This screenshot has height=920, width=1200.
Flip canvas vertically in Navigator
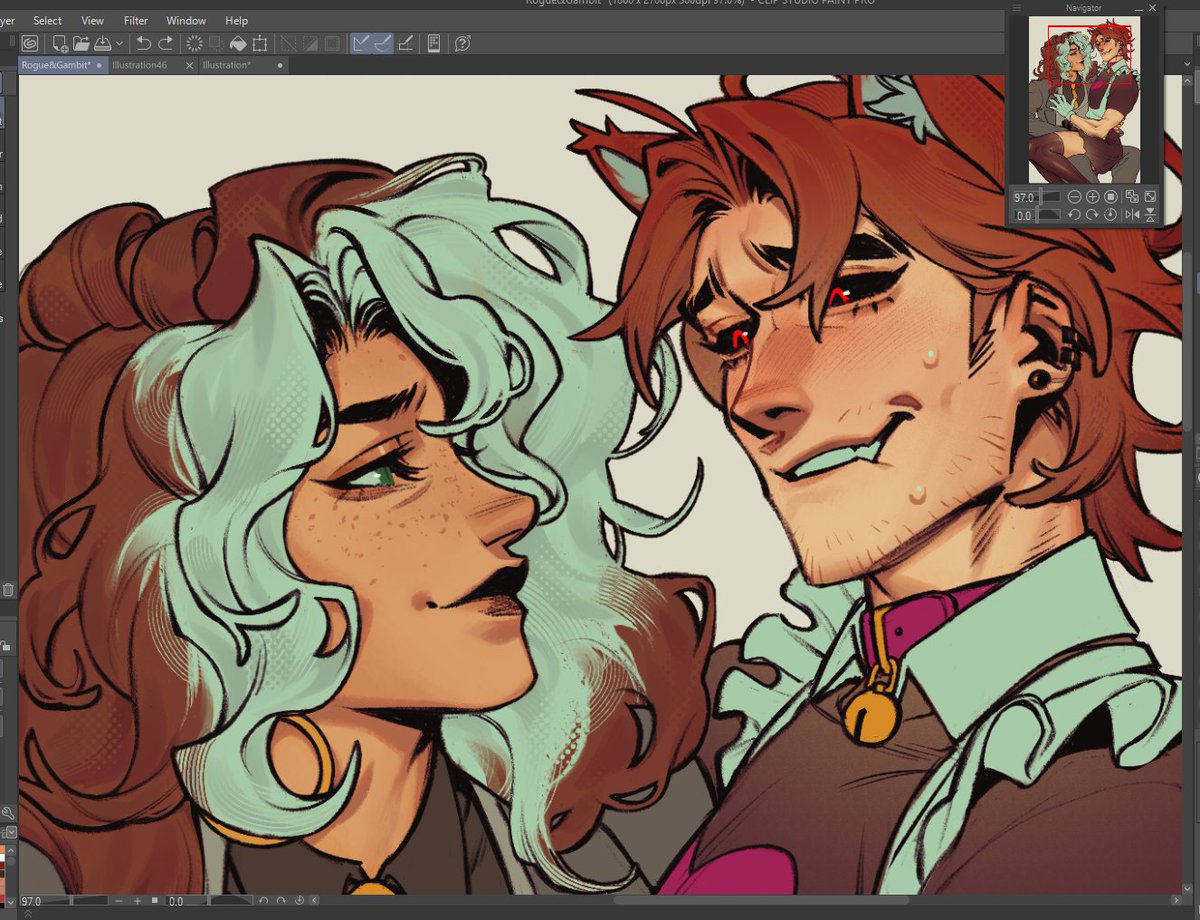pyautogui.click(x=1150, y=215)
